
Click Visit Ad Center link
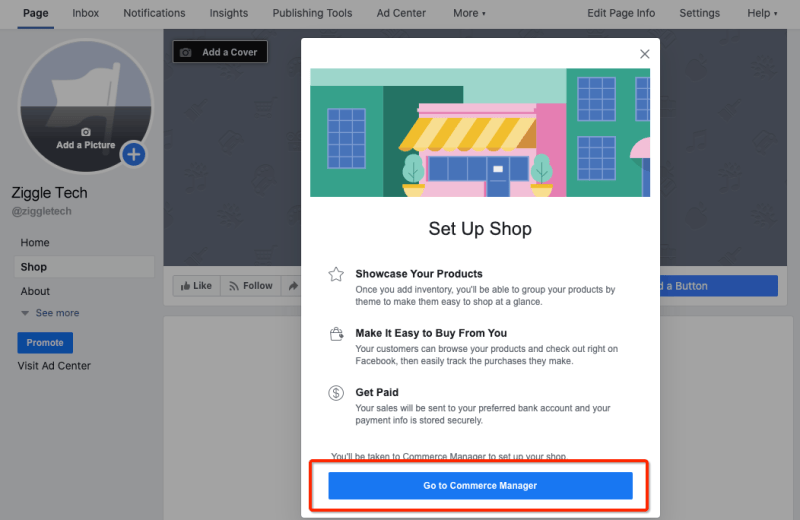coord(54,366)
